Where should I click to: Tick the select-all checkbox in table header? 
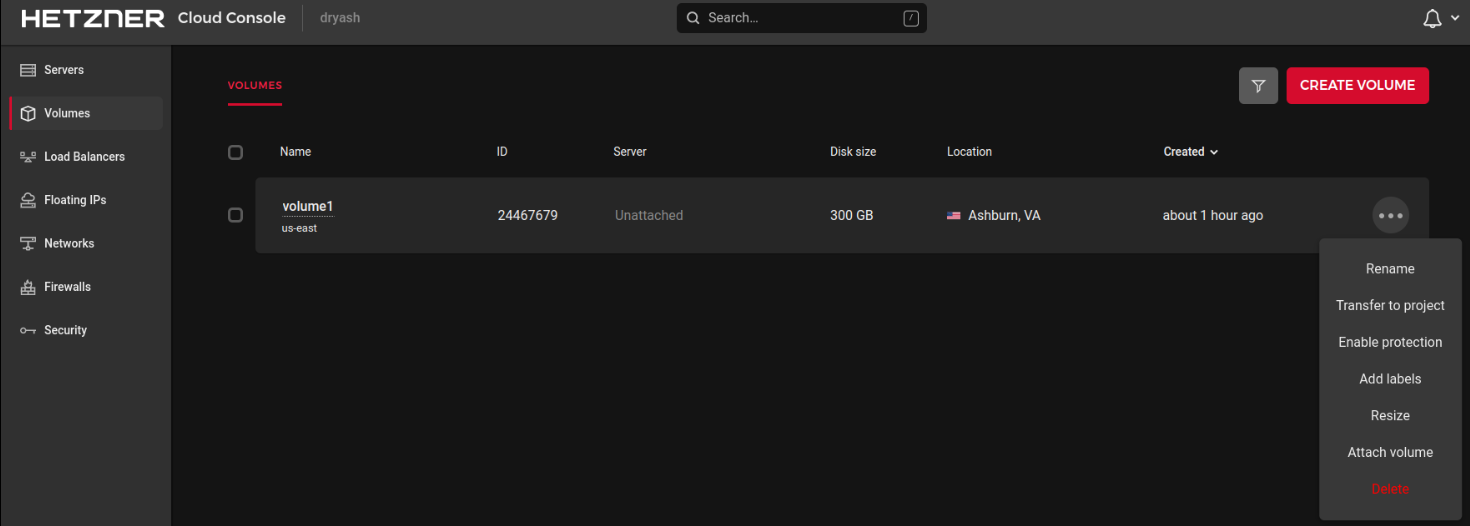click(x=235, y=152)
